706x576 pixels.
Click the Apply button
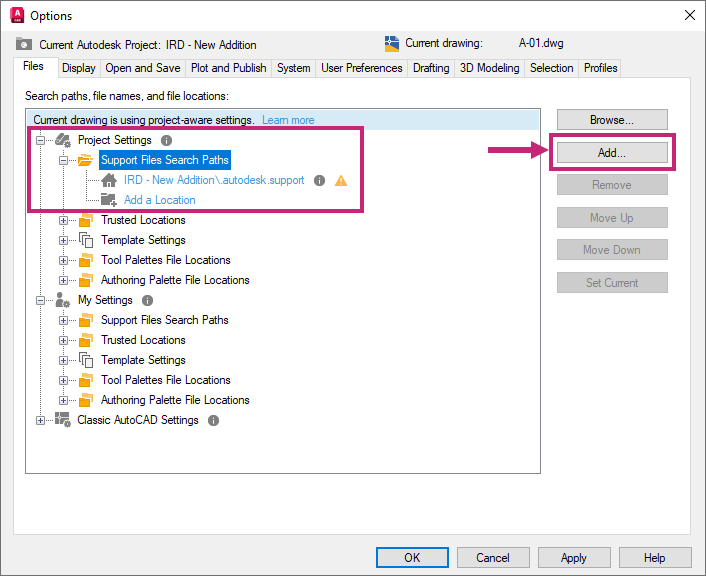point(574,558)
